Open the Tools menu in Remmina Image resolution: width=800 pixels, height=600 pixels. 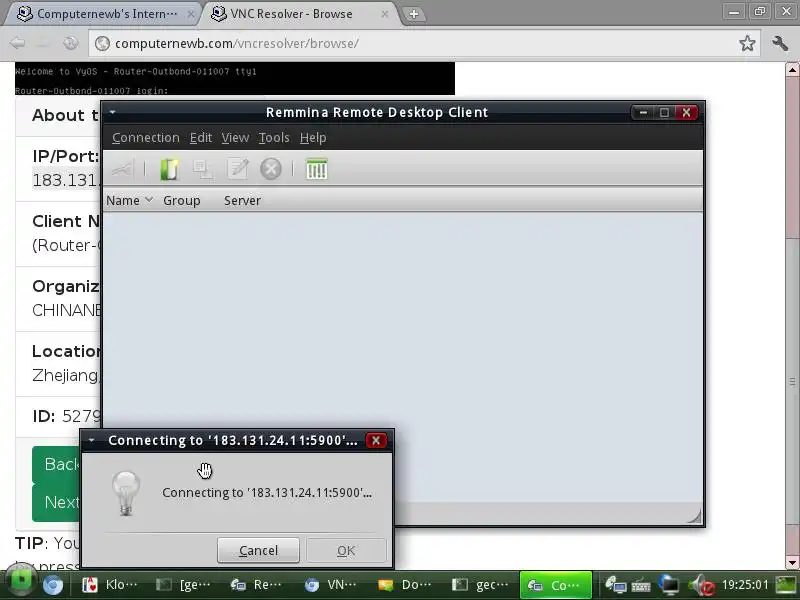(274, 138)
